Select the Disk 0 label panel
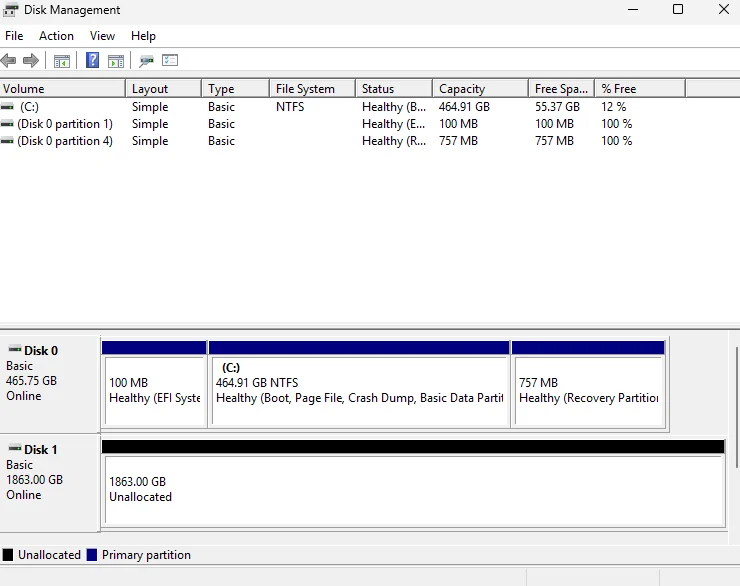 tap(50, 384)
